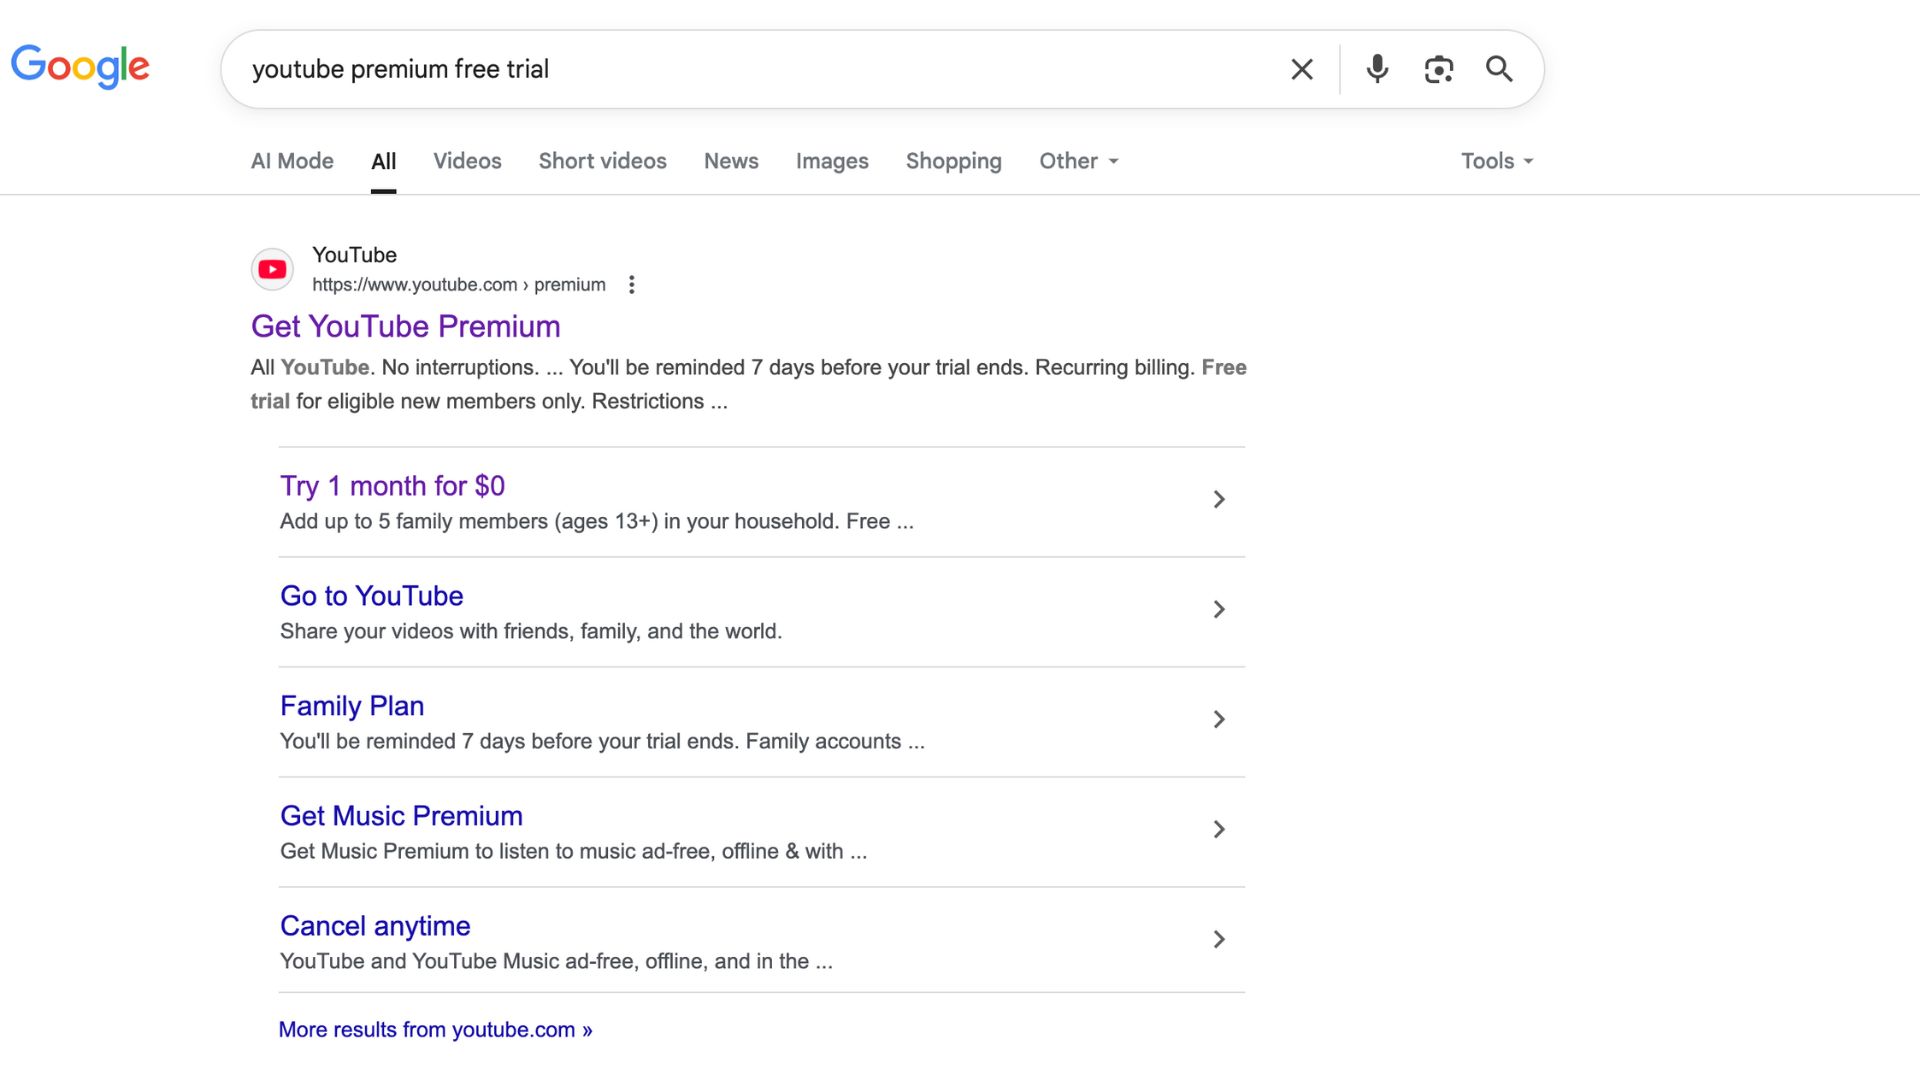1920x1080 pixels.
Task: Click snippet 'Get Music Premium to listen'
Action: point(573,851)
